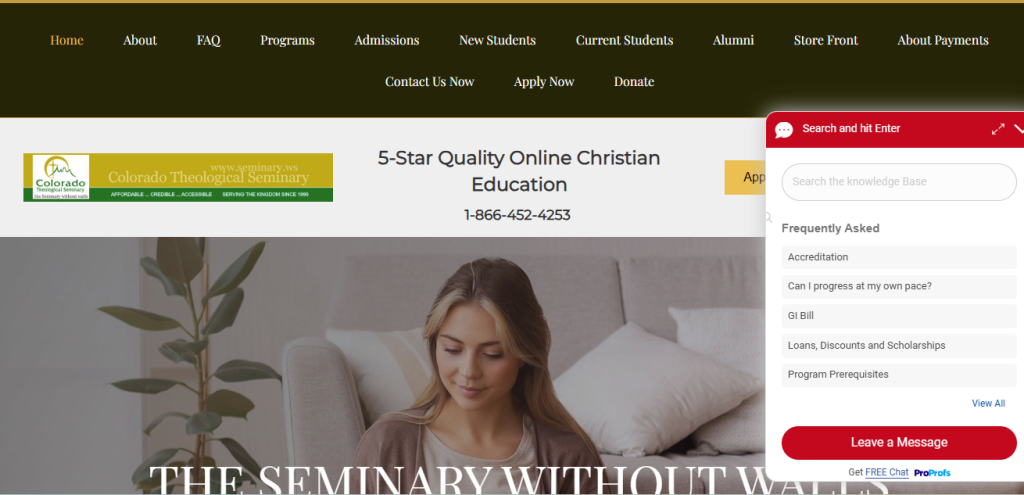
Task: Collapse chat widget using the chevron icon
Action: (x=1019, y=129)
